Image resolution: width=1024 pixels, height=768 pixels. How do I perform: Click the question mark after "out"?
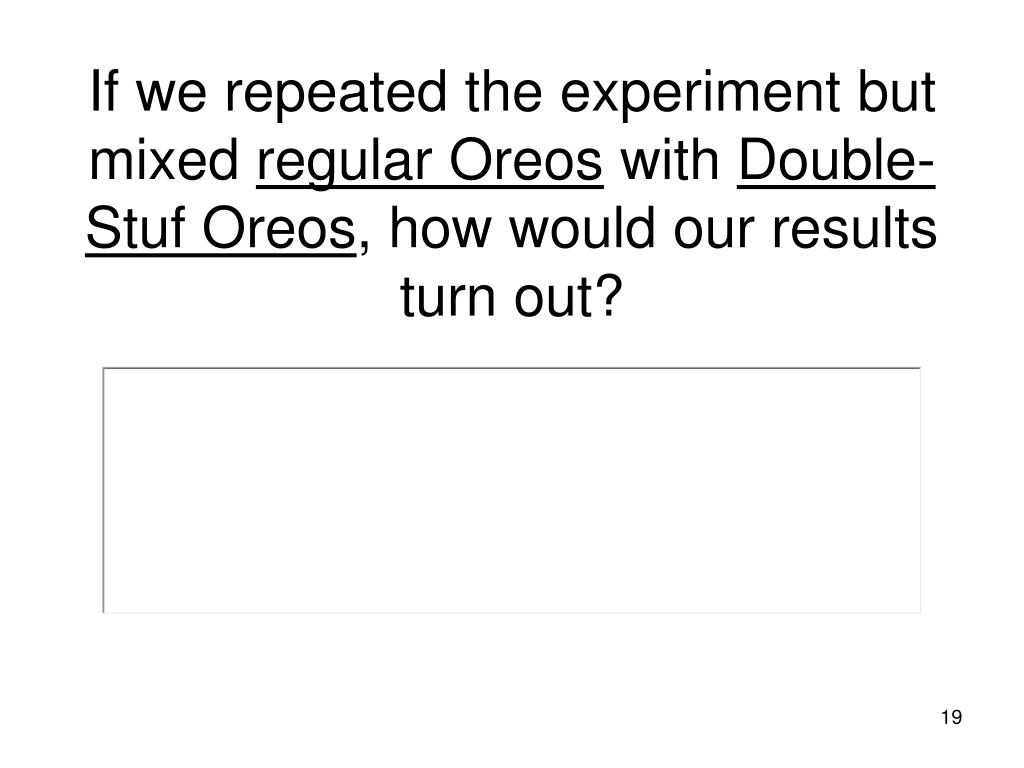(x=608, y=295)
